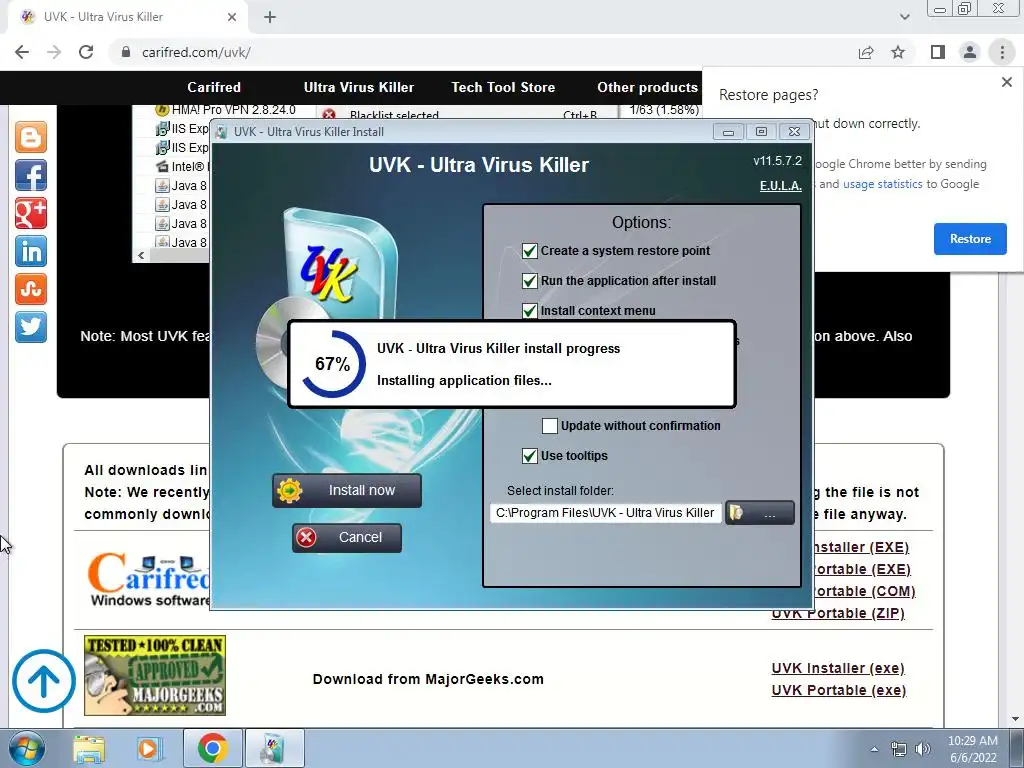
Task: Click Install now button
Action: [x=347, y=490]
